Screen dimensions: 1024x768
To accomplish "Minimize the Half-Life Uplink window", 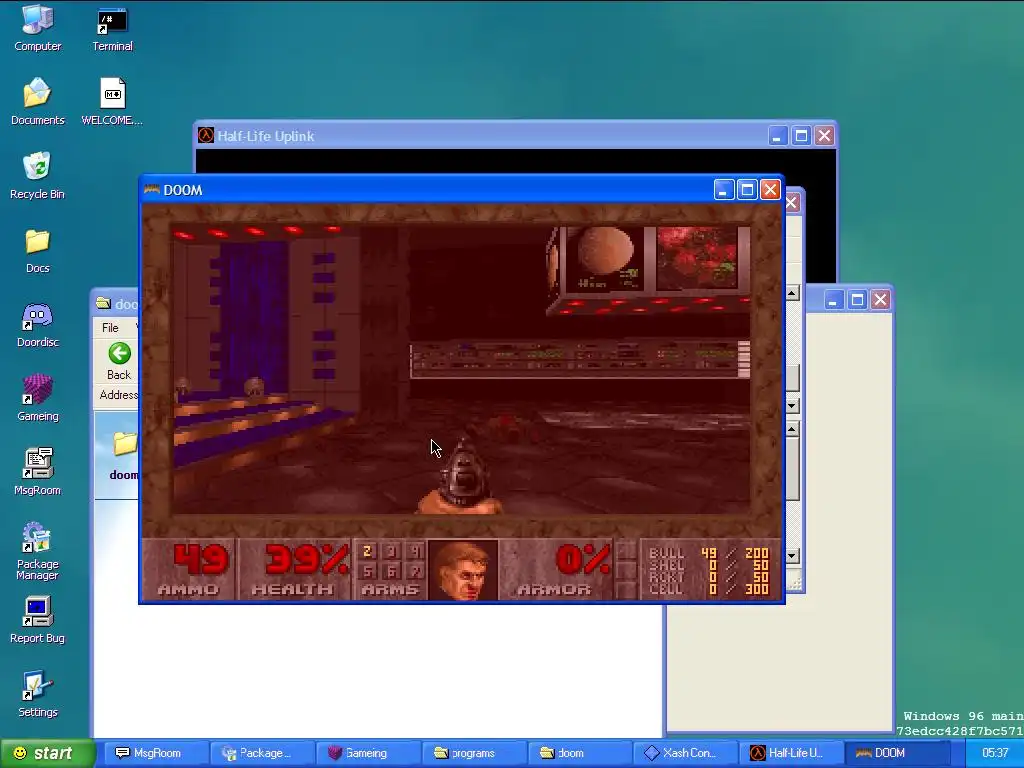I will pos(777,136).
